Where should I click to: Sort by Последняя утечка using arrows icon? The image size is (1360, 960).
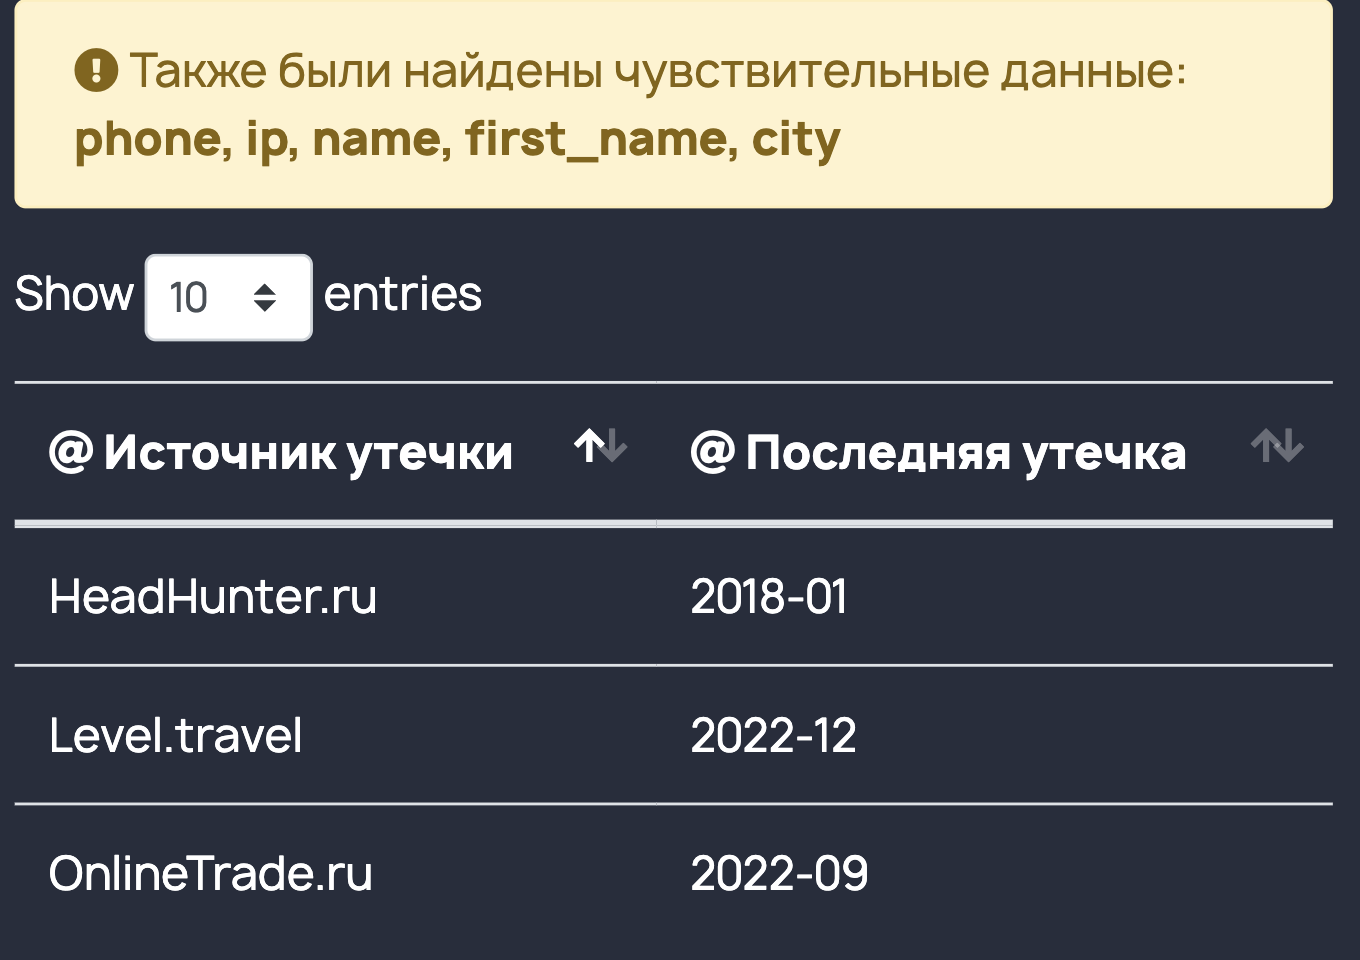click(x=1277, y=446)
